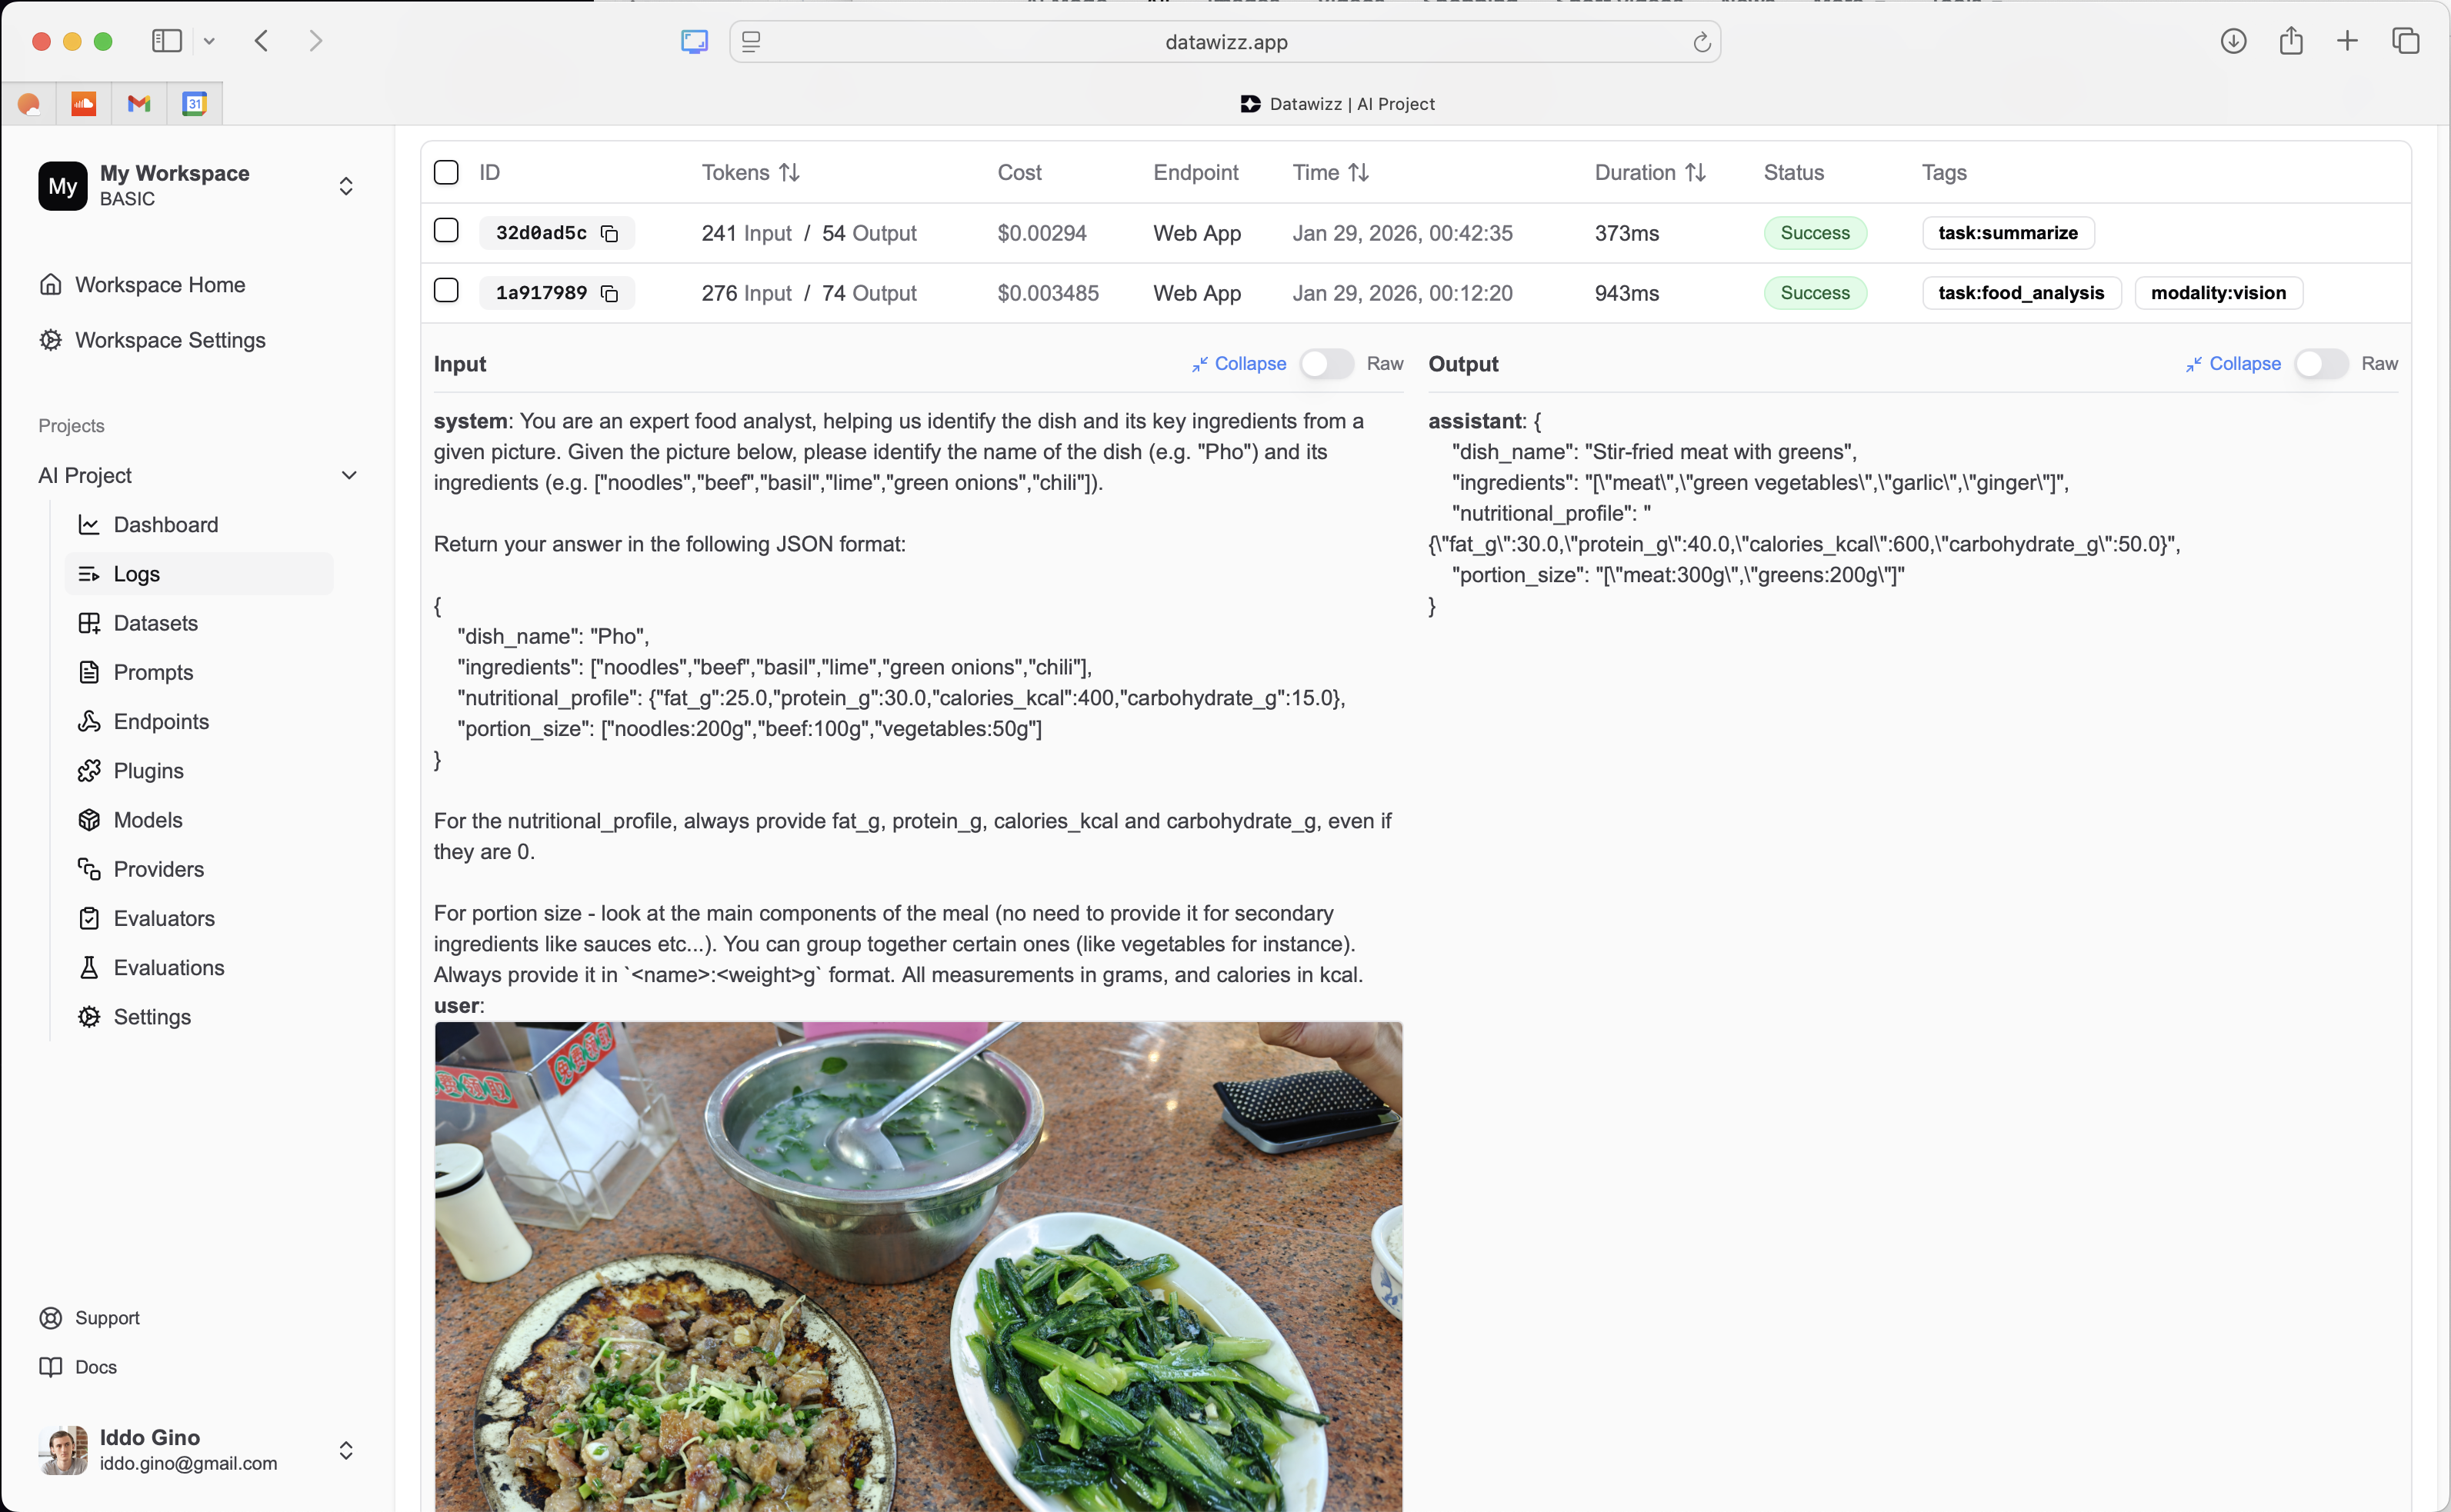Expand the Iddo Gino account menu
The image size is (2451, 1512).
pyautogui.click(x=345, y=1450)
